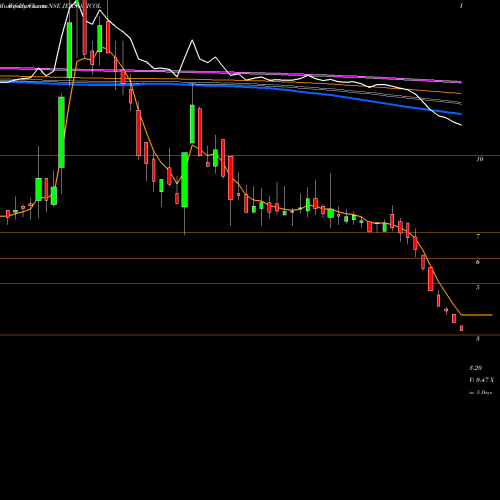Click the 3.20 last price value

point(476,368)
